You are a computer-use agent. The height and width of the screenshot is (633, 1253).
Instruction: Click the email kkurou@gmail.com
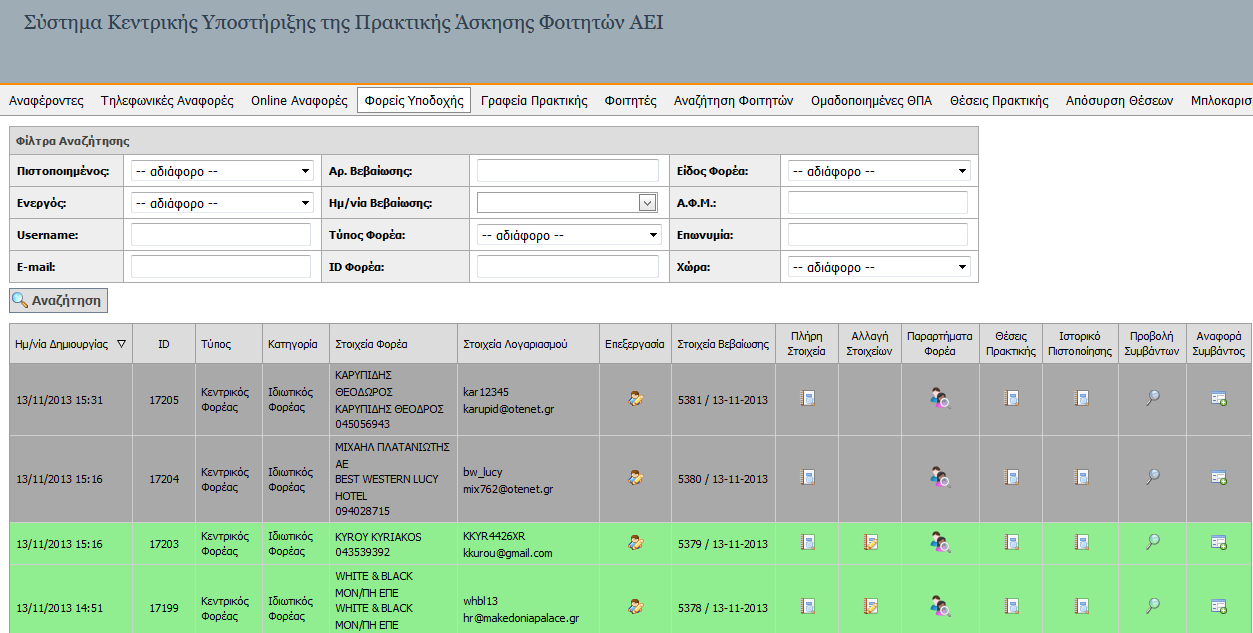click(x=508, y=553)
